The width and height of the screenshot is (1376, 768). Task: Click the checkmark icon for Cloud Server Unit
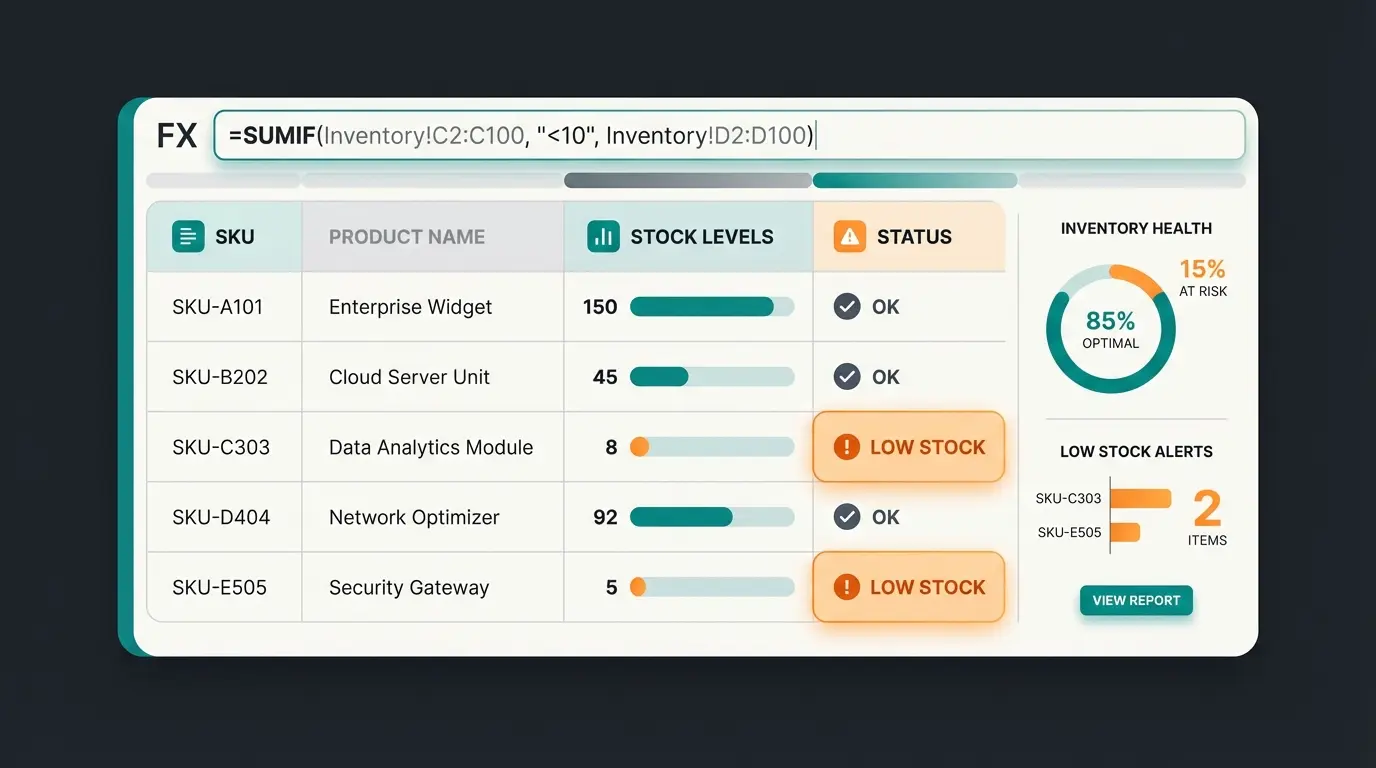tap(847, 377)
